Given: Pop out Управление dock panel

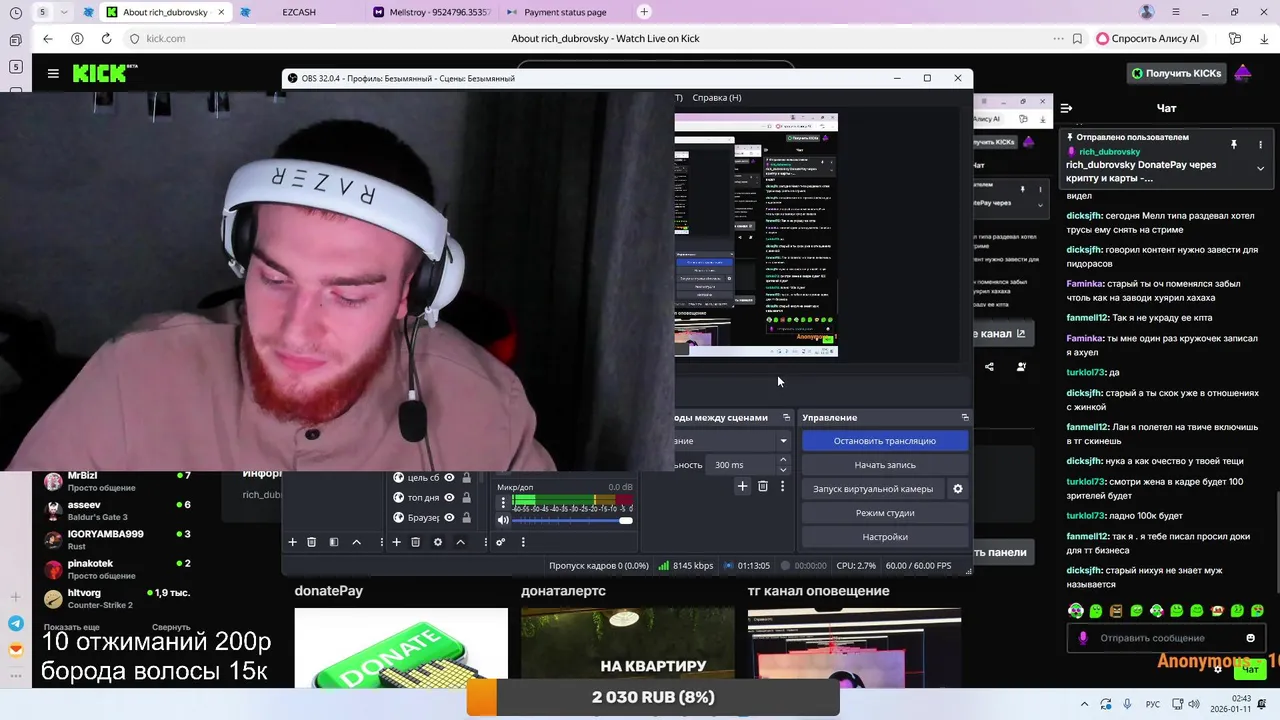Looking at the screenshot, I should pos(964,417).
